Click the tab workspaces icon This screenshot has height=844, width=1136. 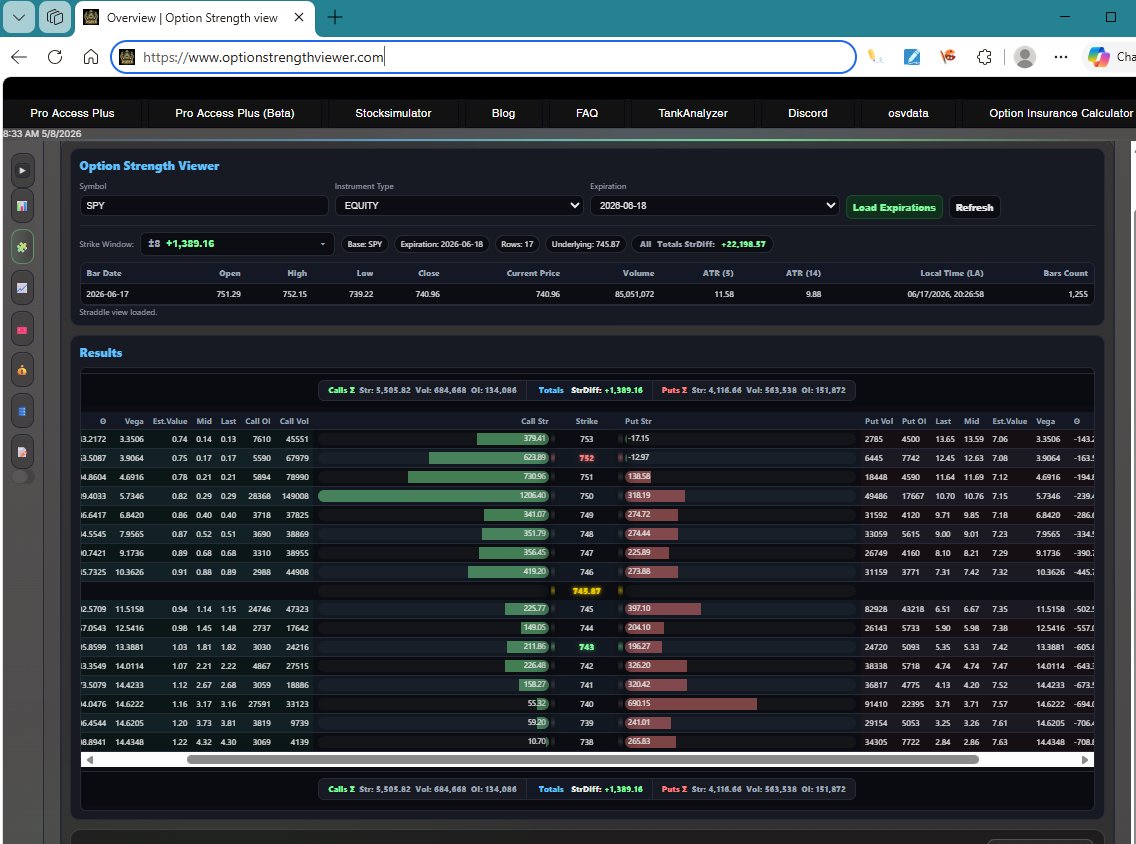click(55, 17)
